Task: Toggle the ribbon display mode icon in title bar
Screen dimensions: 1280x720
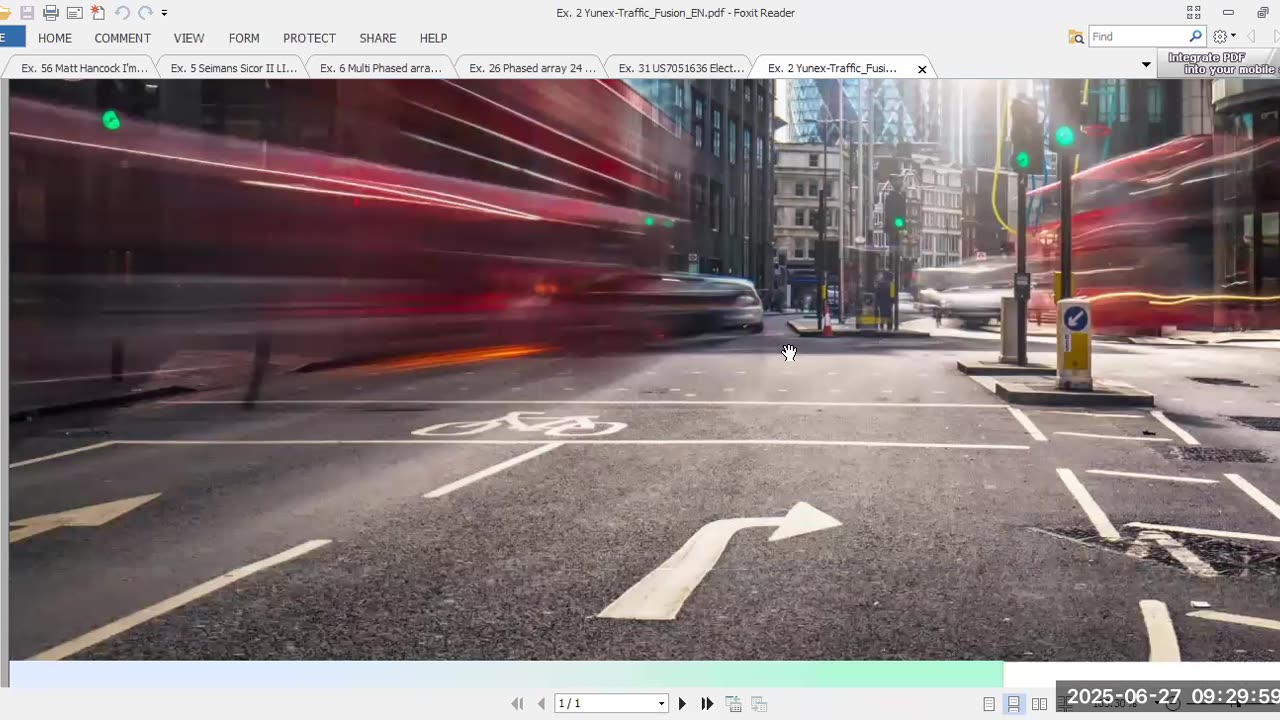Action: click(1193, 13)
